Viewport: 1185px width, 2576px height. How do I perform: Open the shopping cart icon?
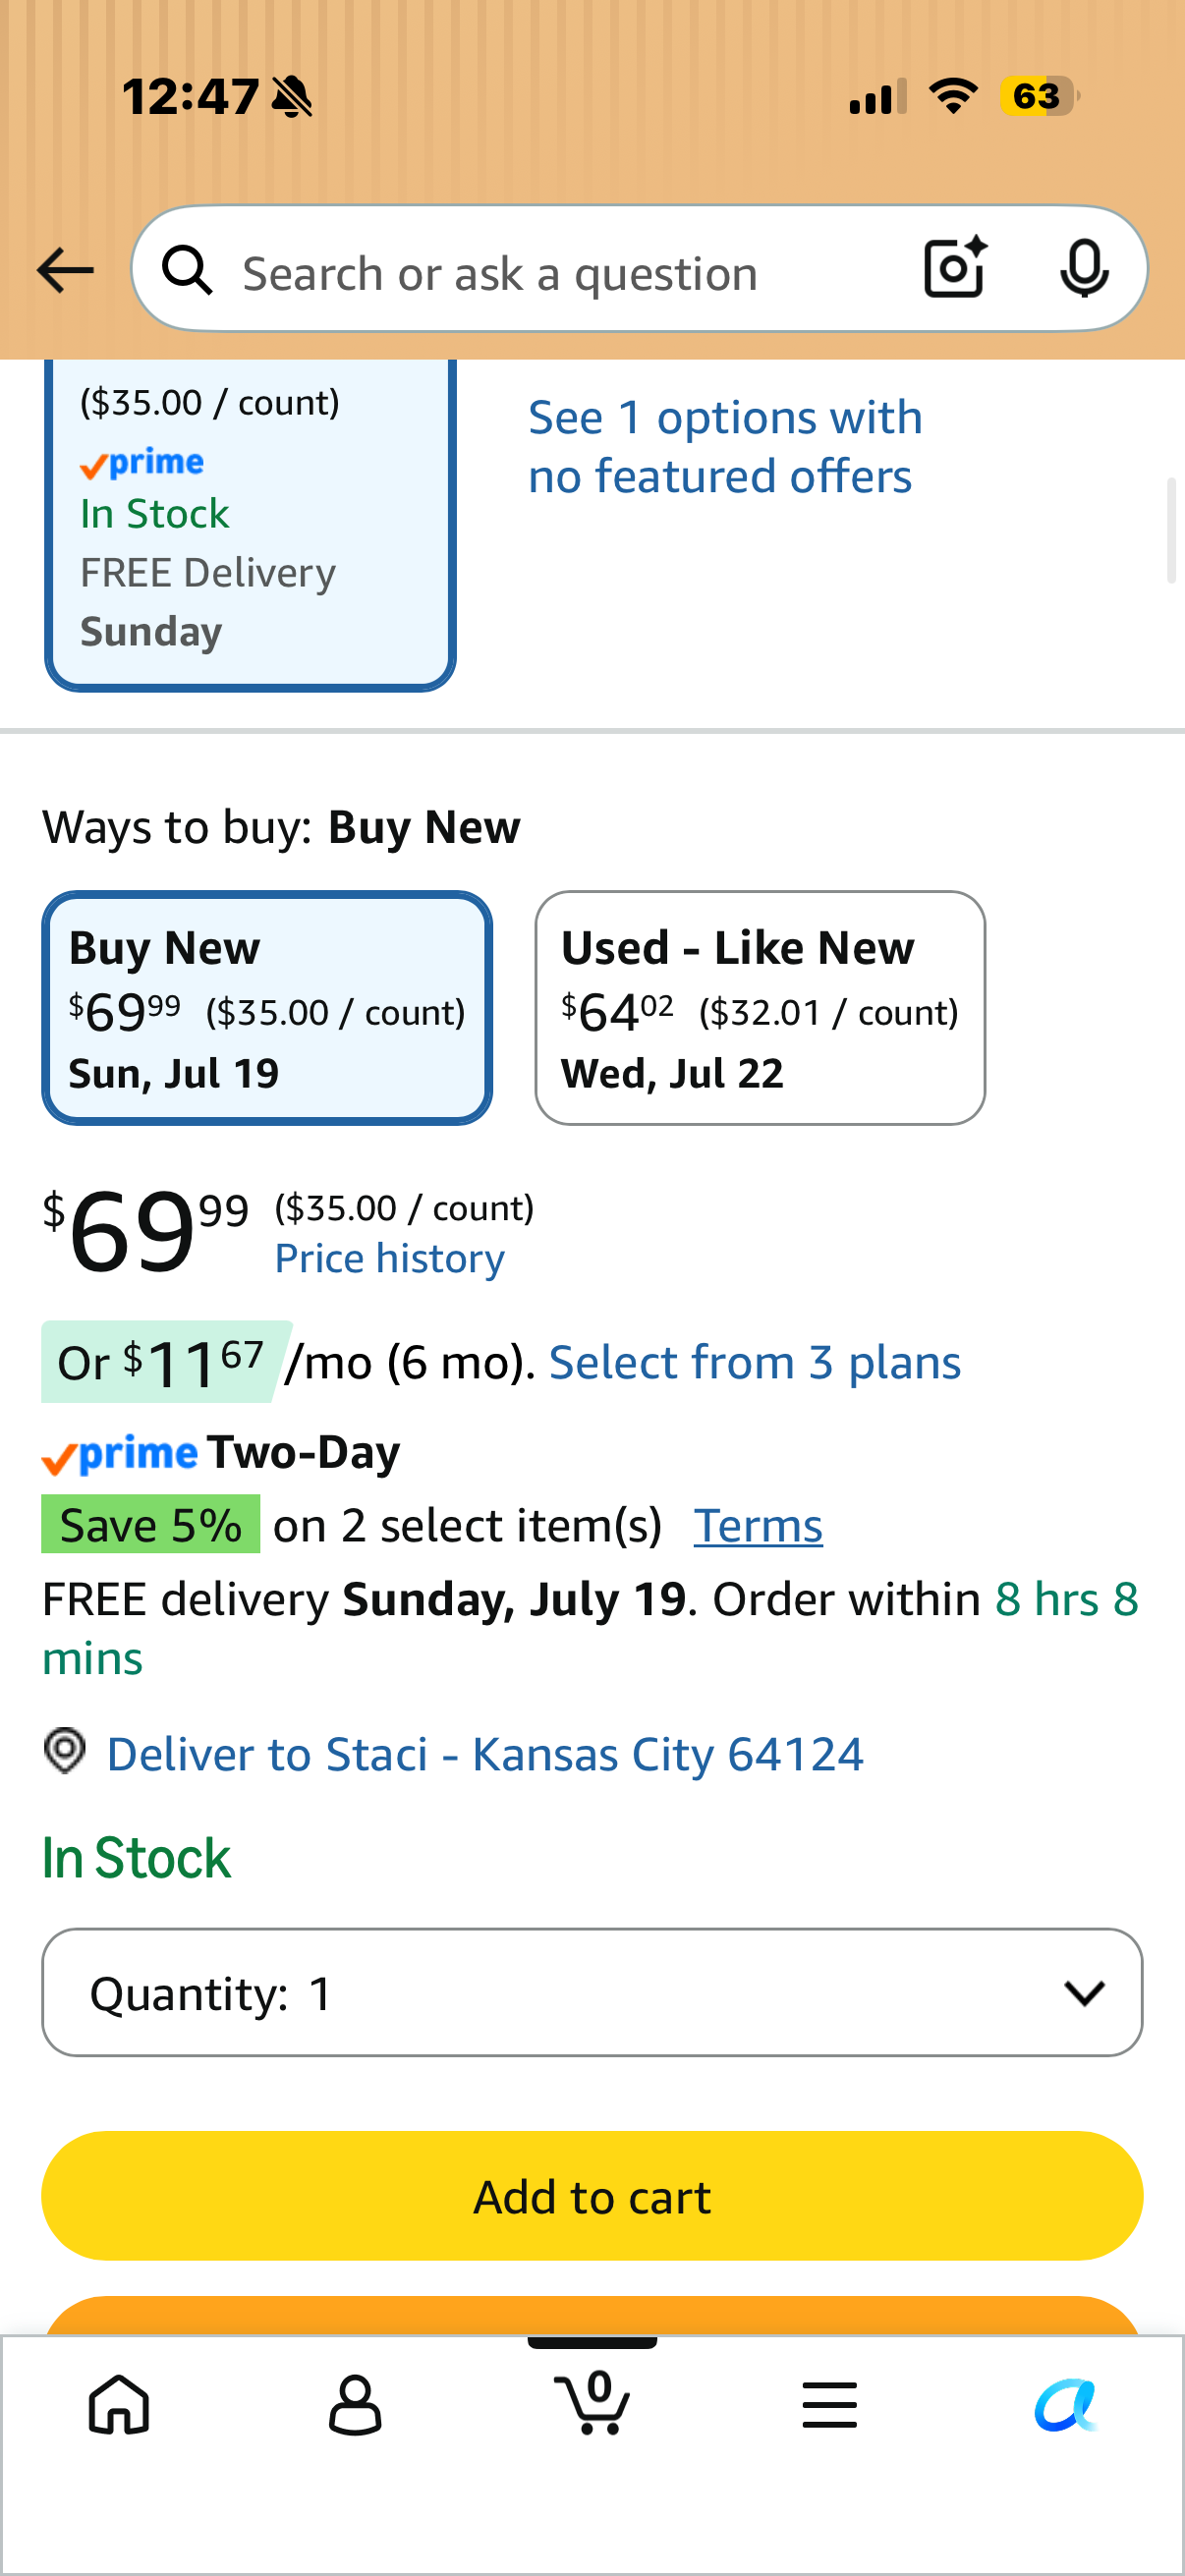point(592,2402)
